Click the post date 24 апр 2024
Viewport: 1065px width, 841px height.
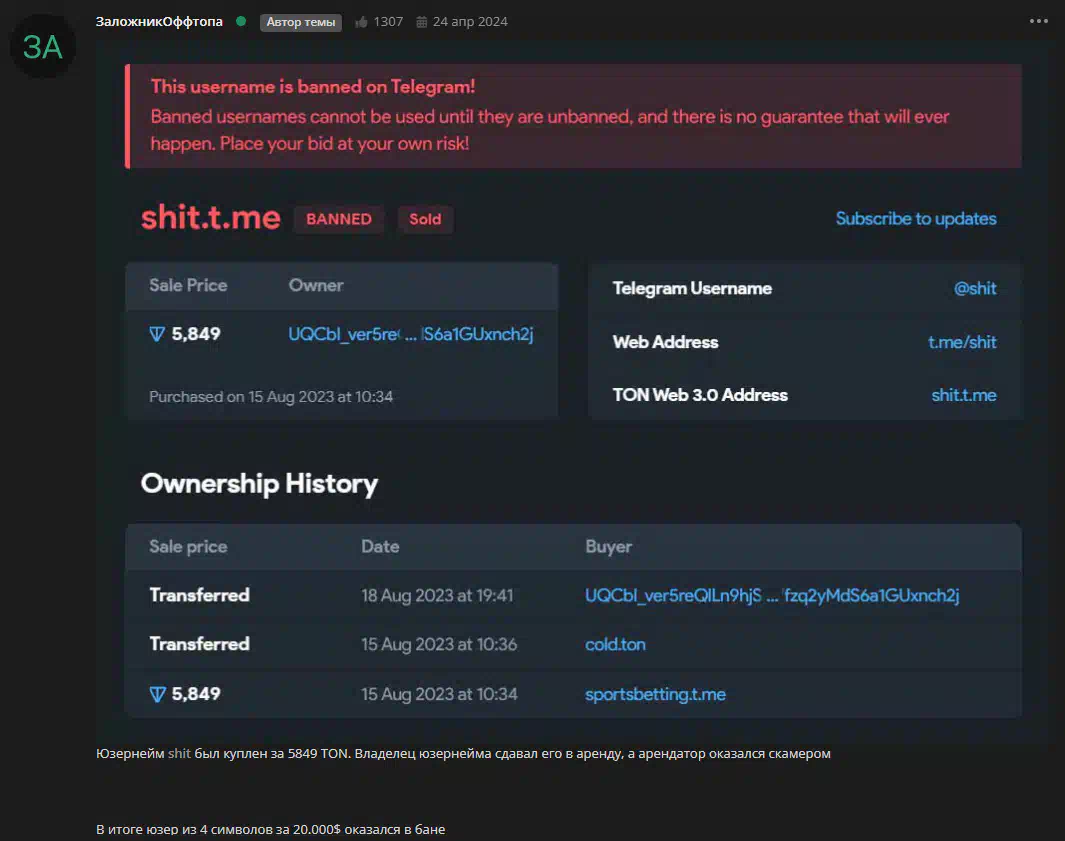coord(470,22)
